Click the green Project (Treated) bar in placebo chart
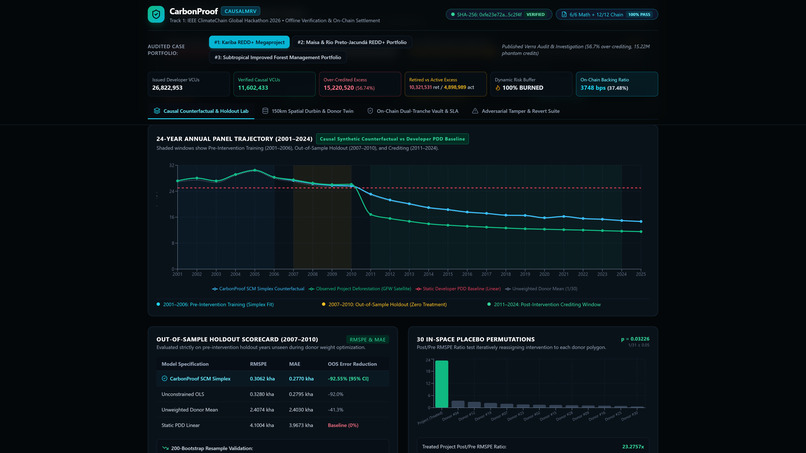This screenshot has height=453, width=806. [x=442, y=384]
